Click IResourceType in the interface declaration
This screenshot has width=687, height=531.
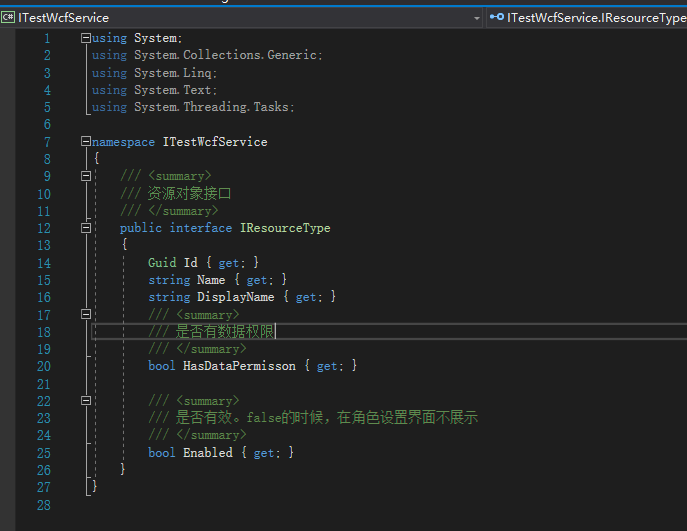click(284, 228)
